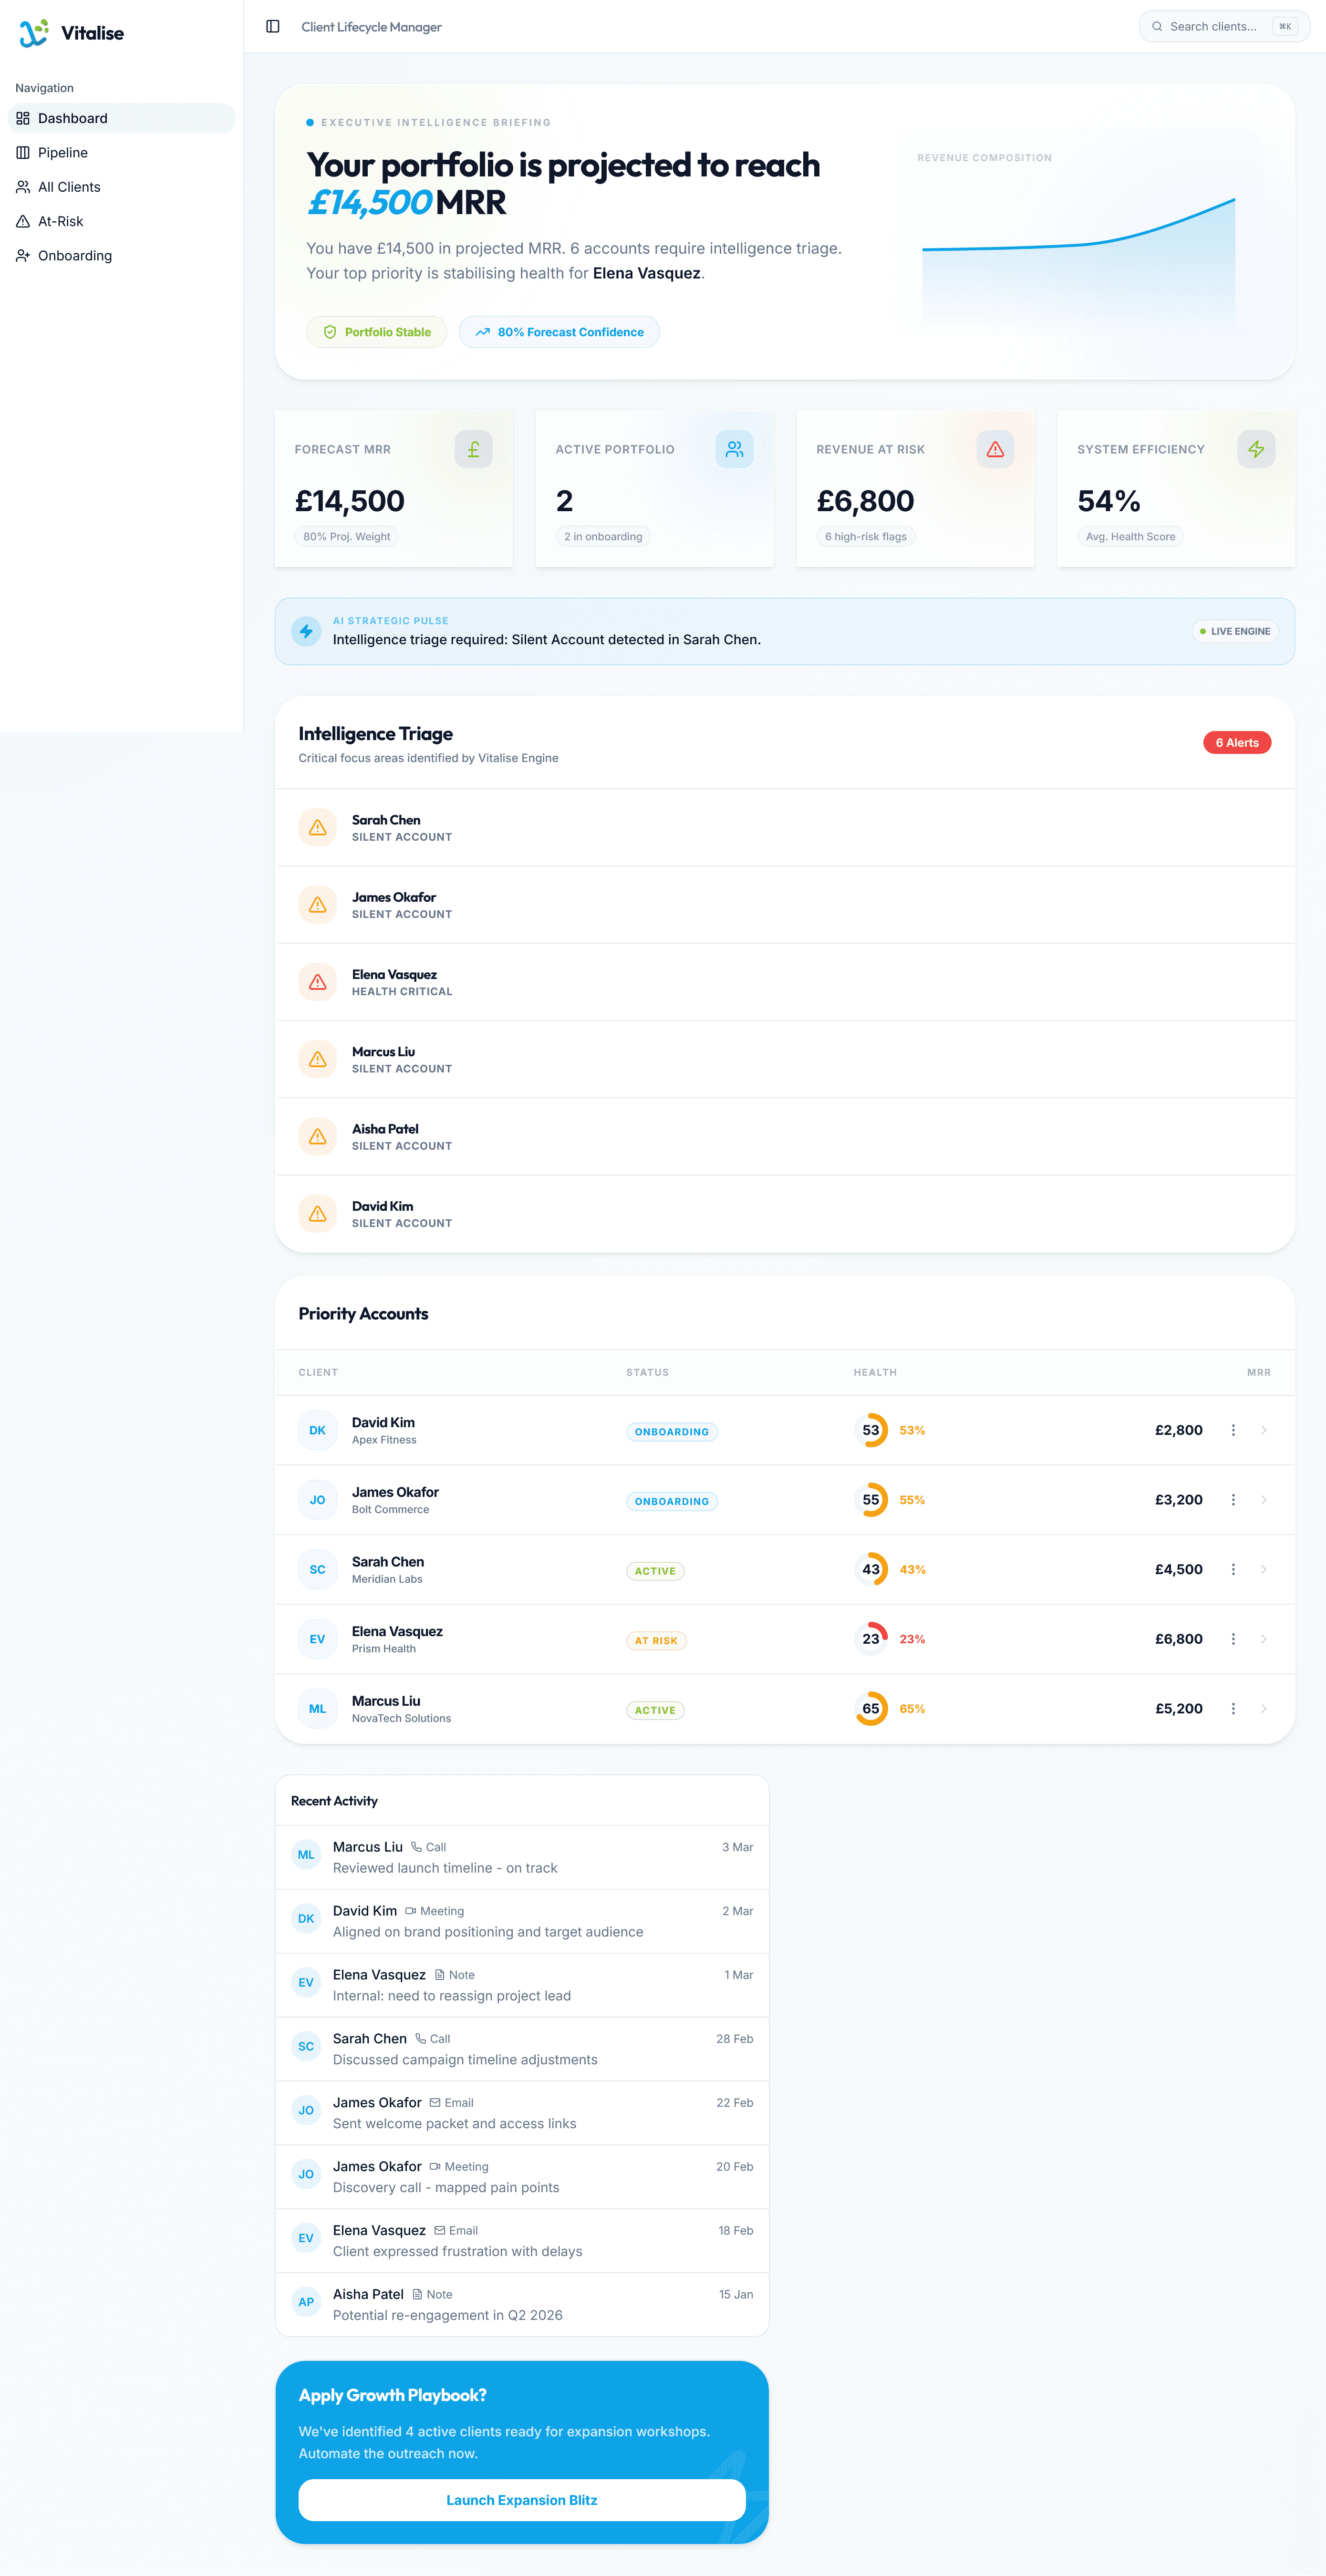
Task: Click the At Risk status badge
Action: point(656,1641)
